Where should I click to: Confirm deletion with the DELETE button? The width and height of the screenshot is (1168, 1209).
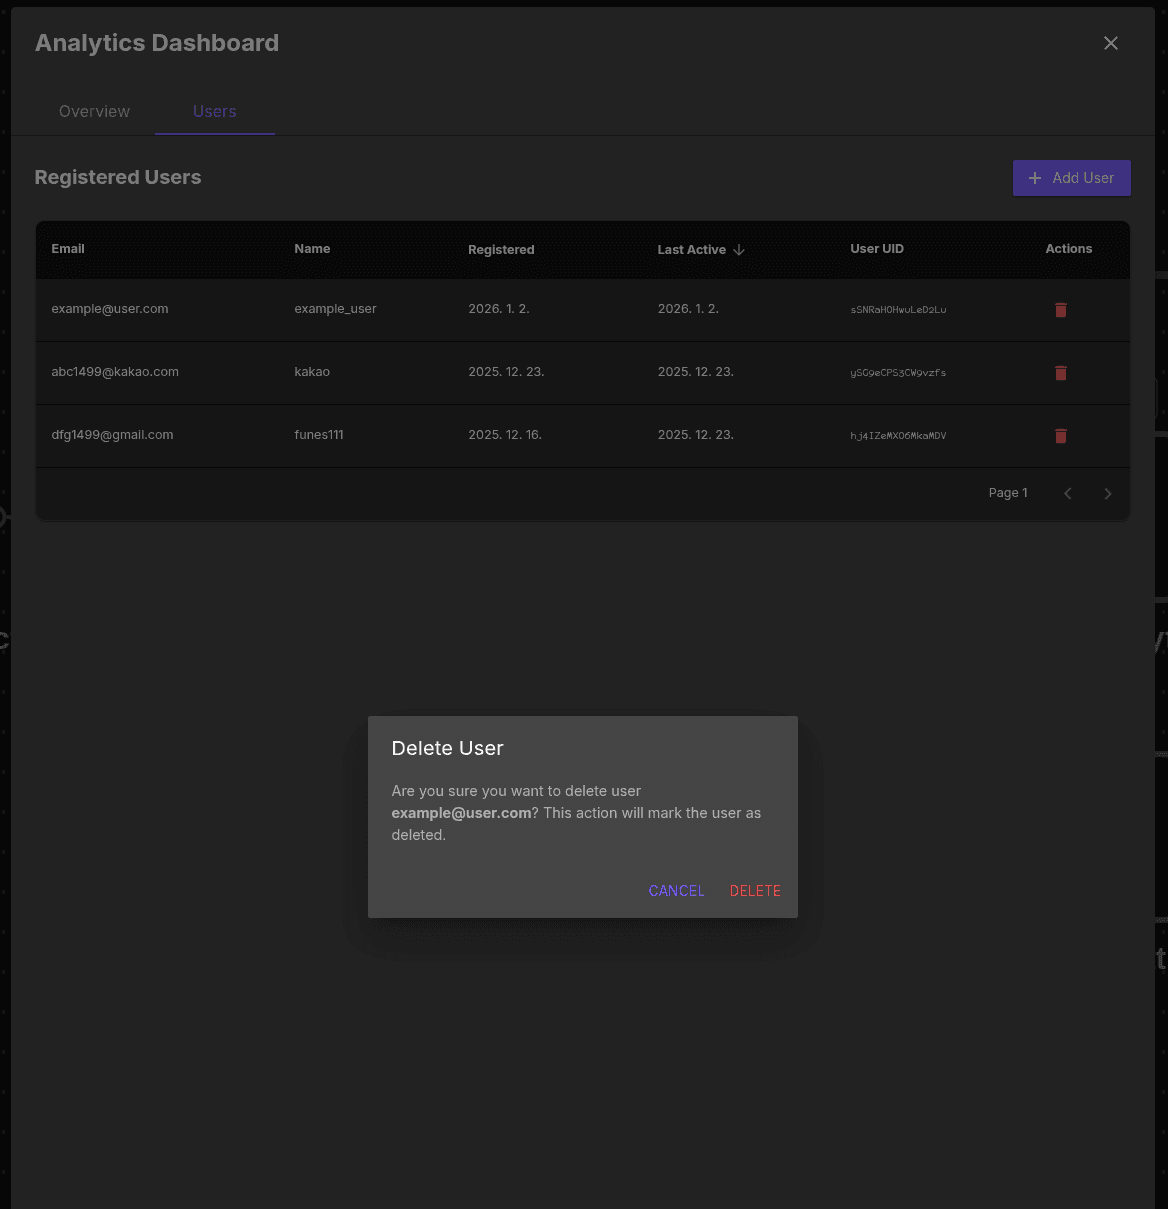tap(755, 890)
